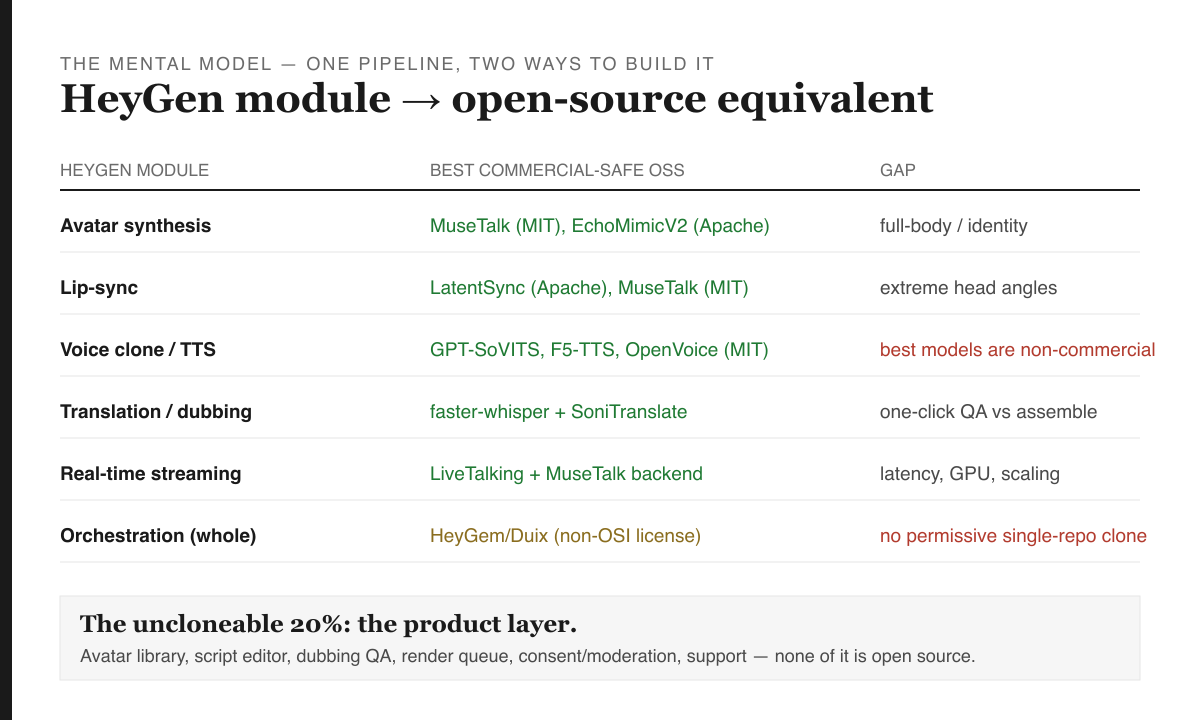
Task: Select the 'Voice clone / TTS' row label
Action: click(138, 350)
